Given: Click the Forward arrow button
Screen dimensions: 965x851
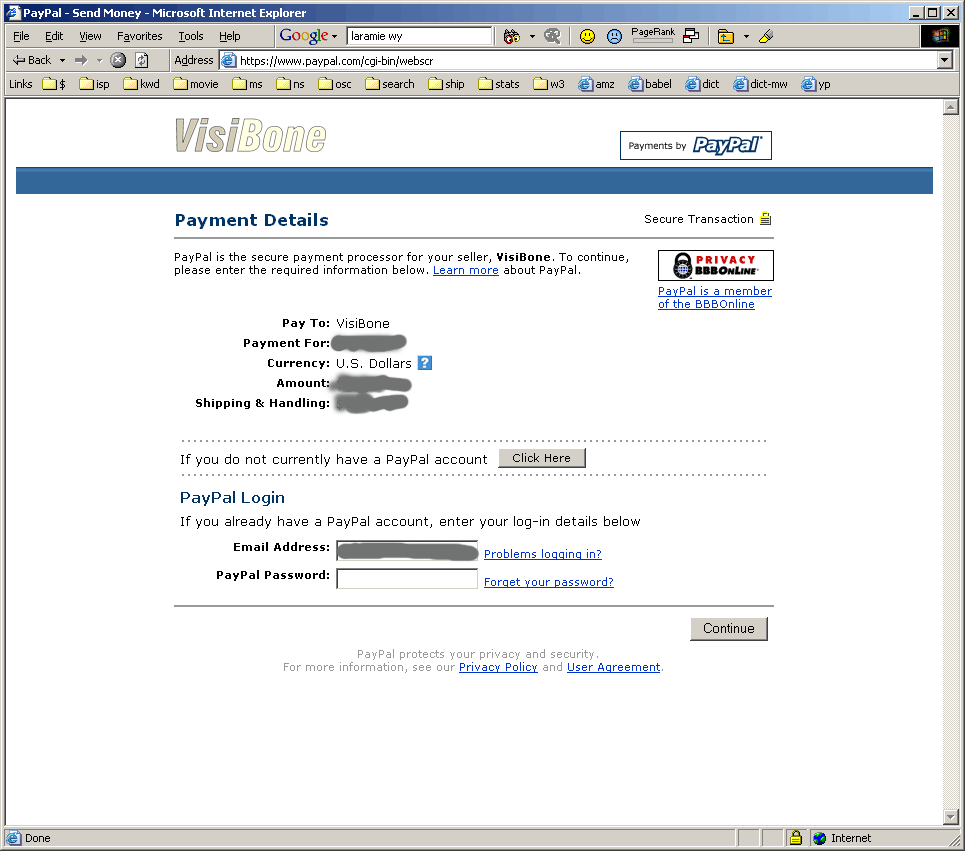Looking at the screenshot, I should (x=81, y=60).
